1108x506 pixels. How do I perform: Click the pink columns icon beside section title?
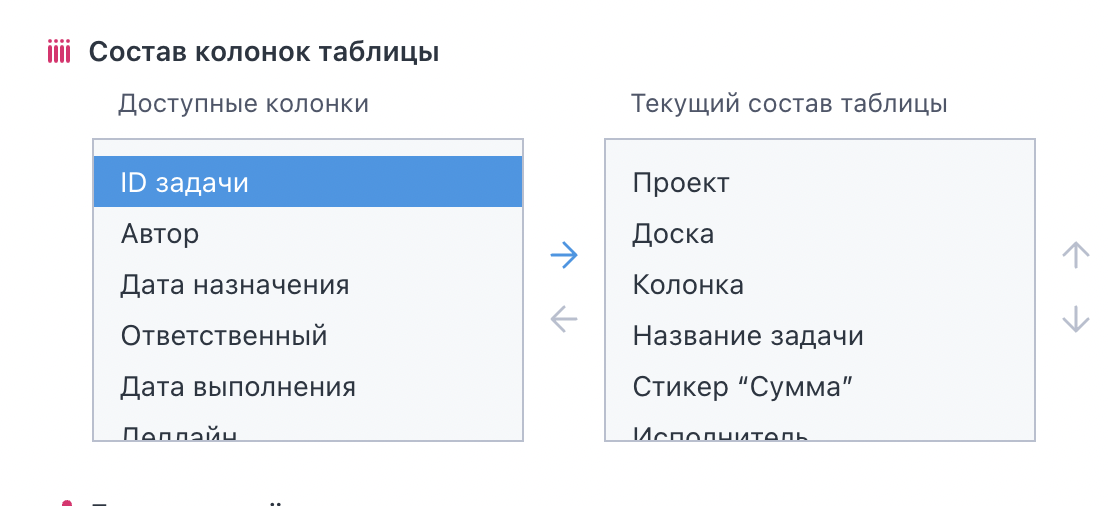(59, 53)
